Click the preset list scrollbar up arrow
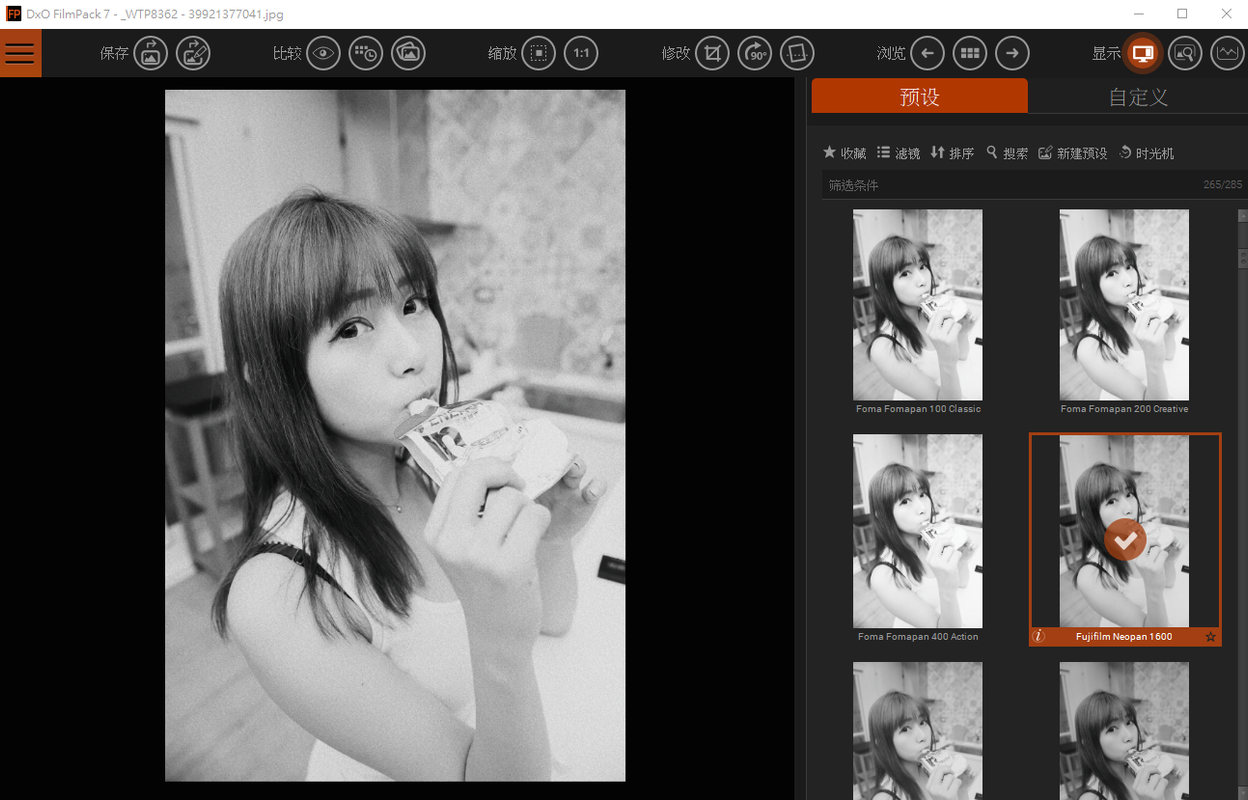This screenshot has height=800, width=1248. point(1242,215)
